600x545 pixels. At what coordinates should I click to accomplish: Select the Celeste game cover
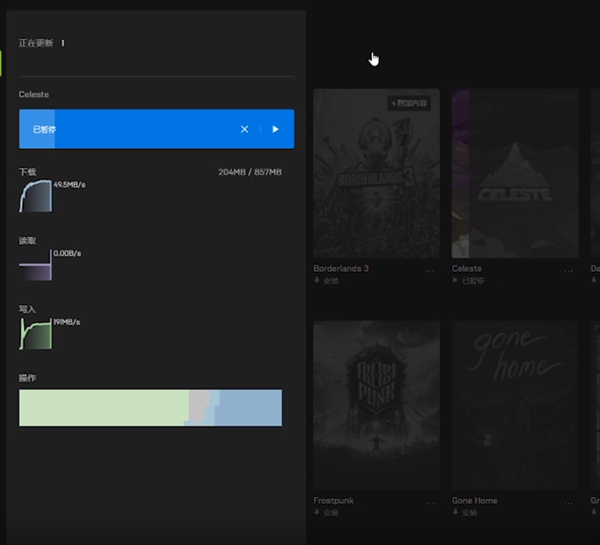(514, 175)
